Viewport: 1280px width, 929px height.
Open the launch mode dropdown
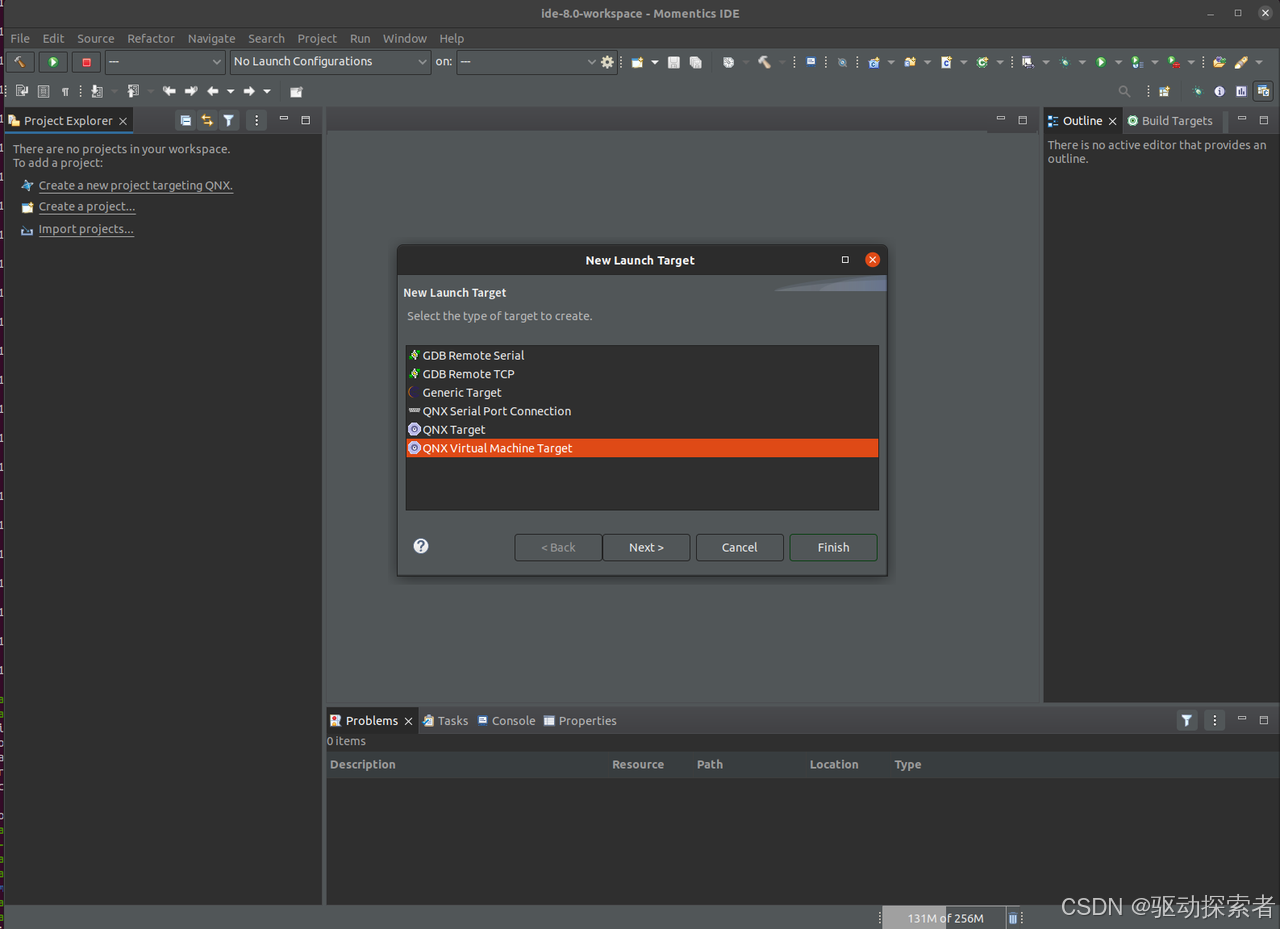pos(165,62)
